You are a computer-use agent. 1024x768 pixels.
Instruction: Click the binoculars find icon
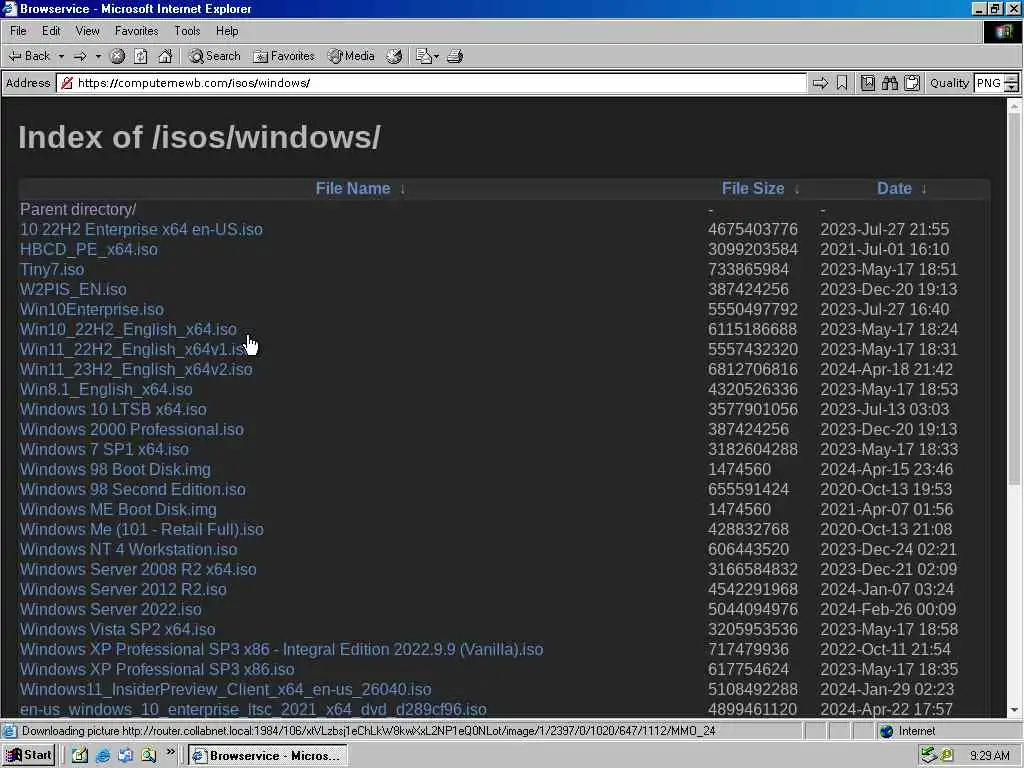[889, 83]
